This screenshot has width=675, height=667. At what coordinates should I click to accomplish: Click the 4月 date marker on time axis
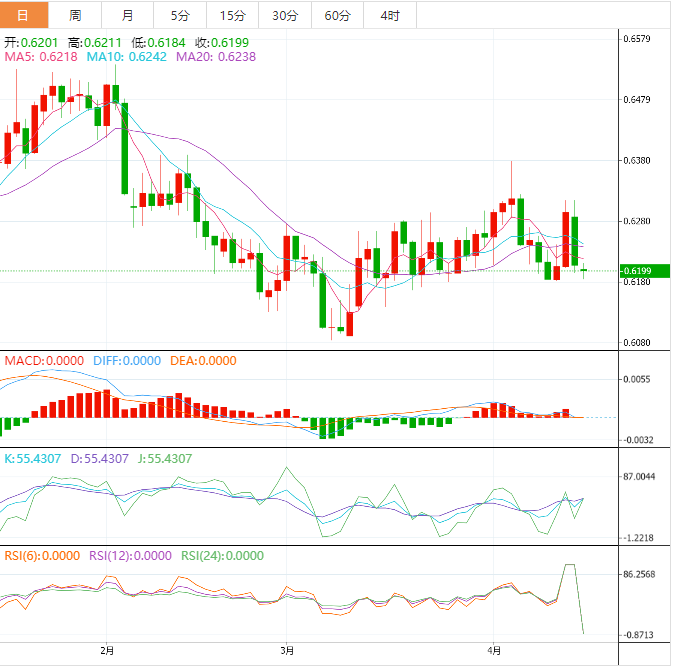tap(492, 650)
